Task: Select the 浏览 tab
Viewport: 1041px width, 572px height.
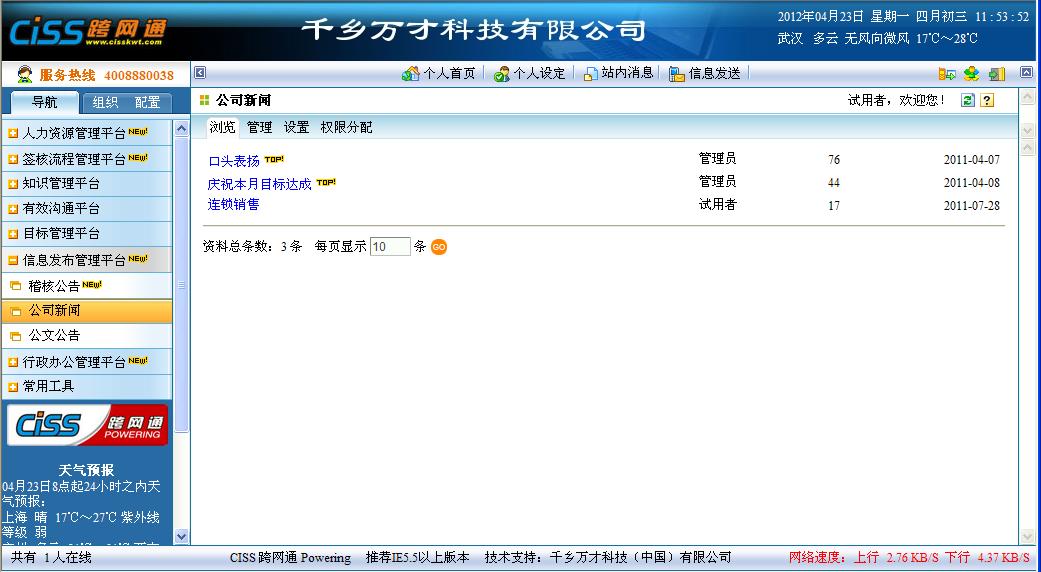Action: 222,127
